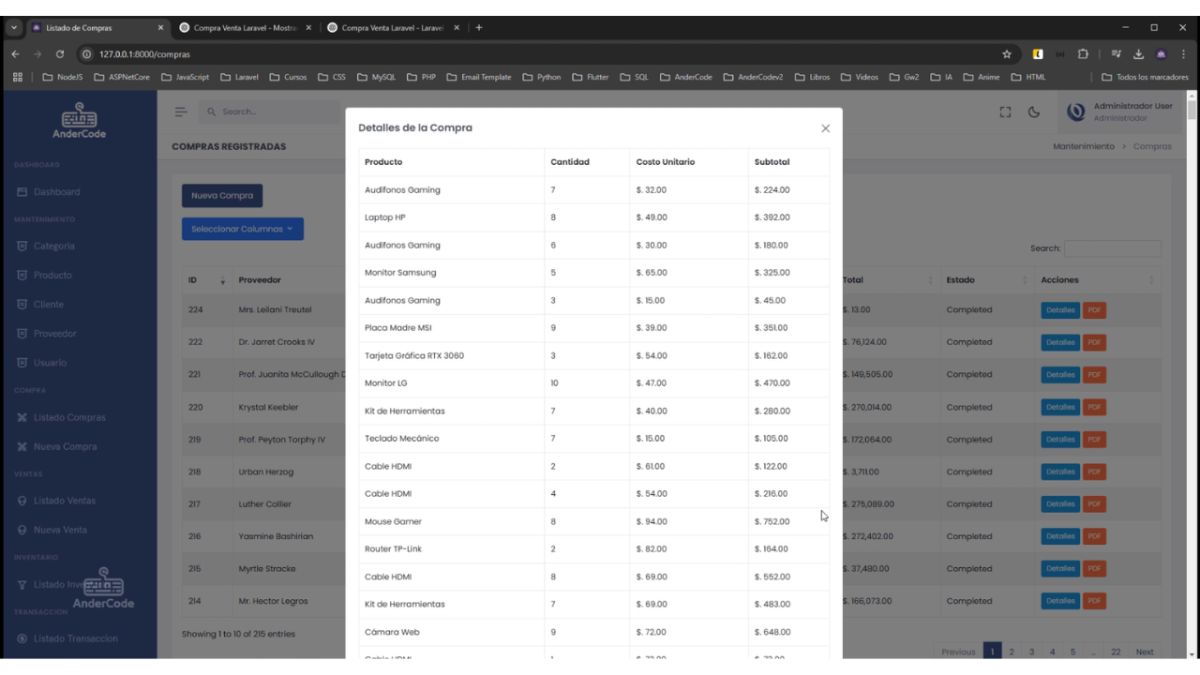
Task: Open the Laravel bookmarks folder
Action: point(240,77)
